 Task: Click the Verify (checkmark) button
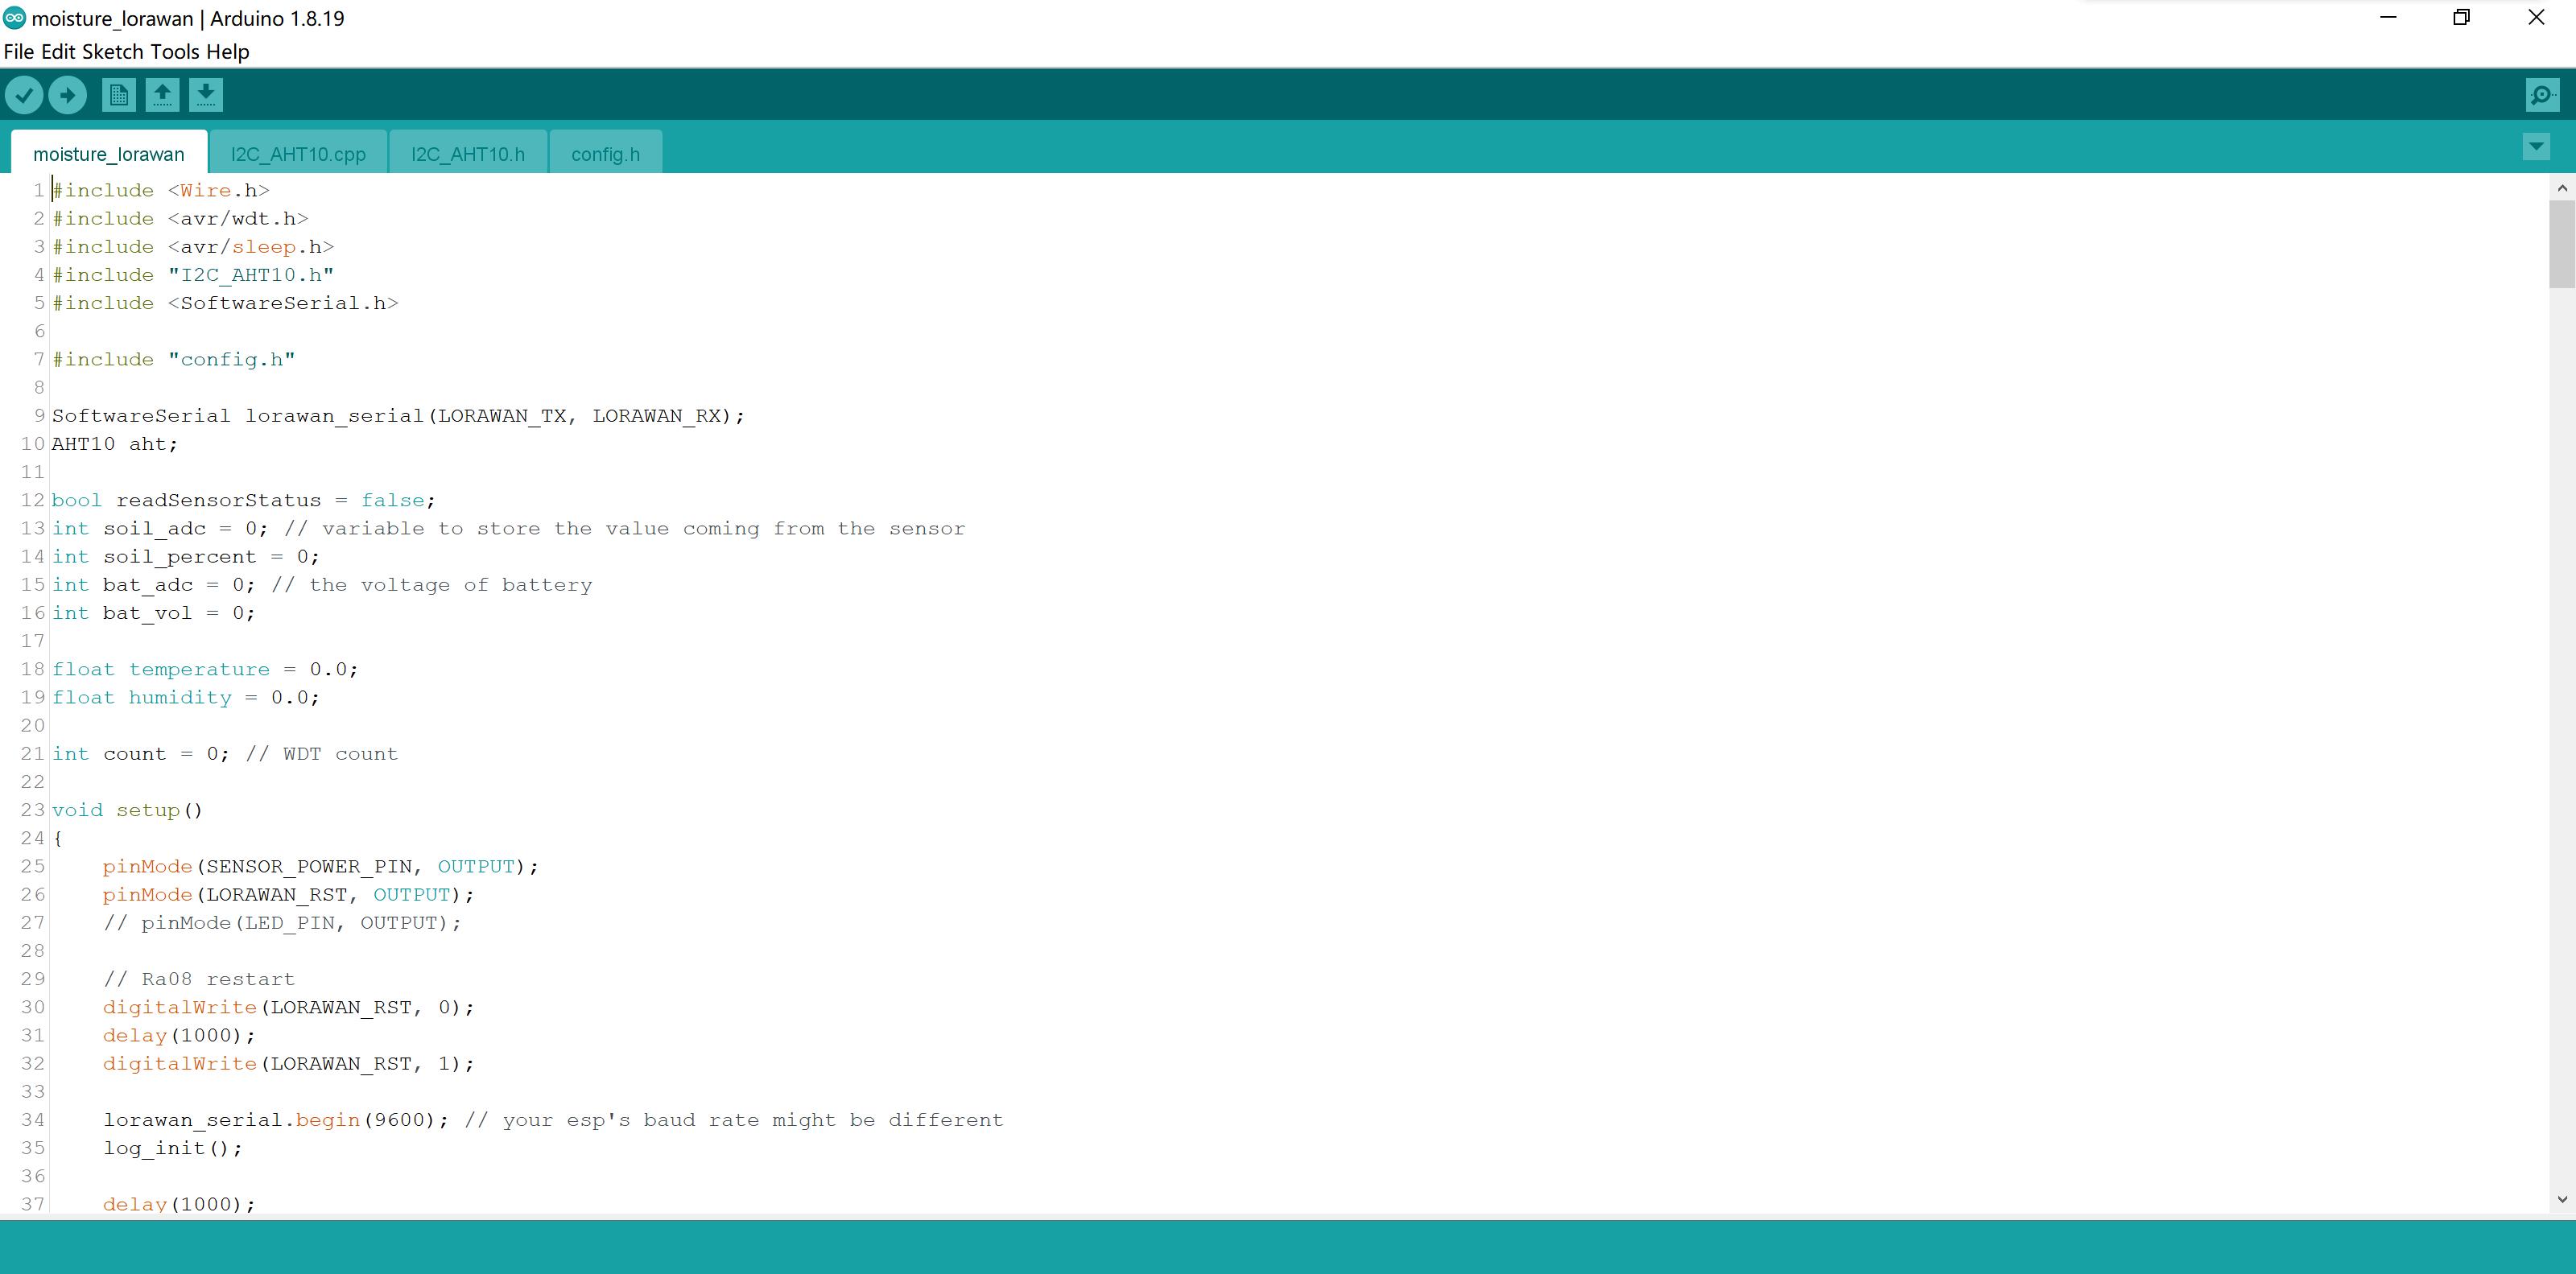(x=25, y=93)
